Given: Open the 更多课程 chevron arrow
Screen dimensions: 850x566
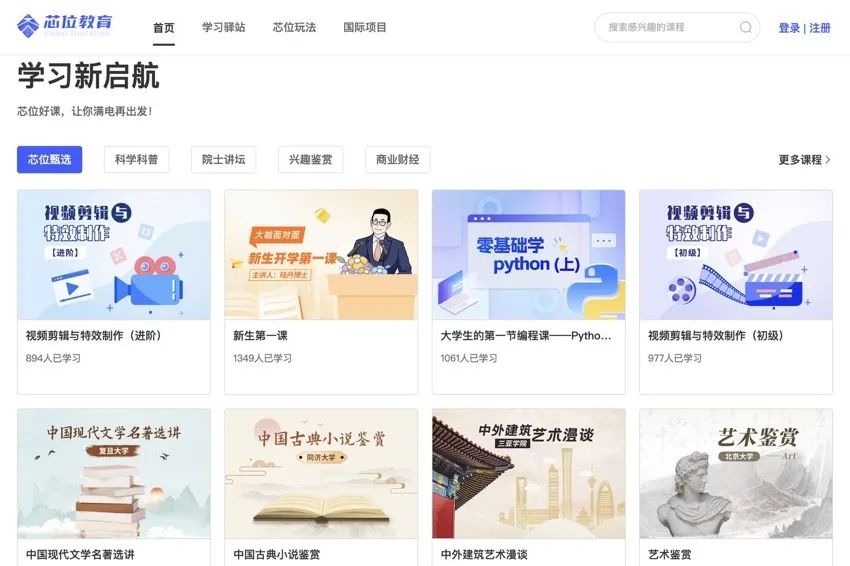Looking at the screenshot, I should (828, 160).
